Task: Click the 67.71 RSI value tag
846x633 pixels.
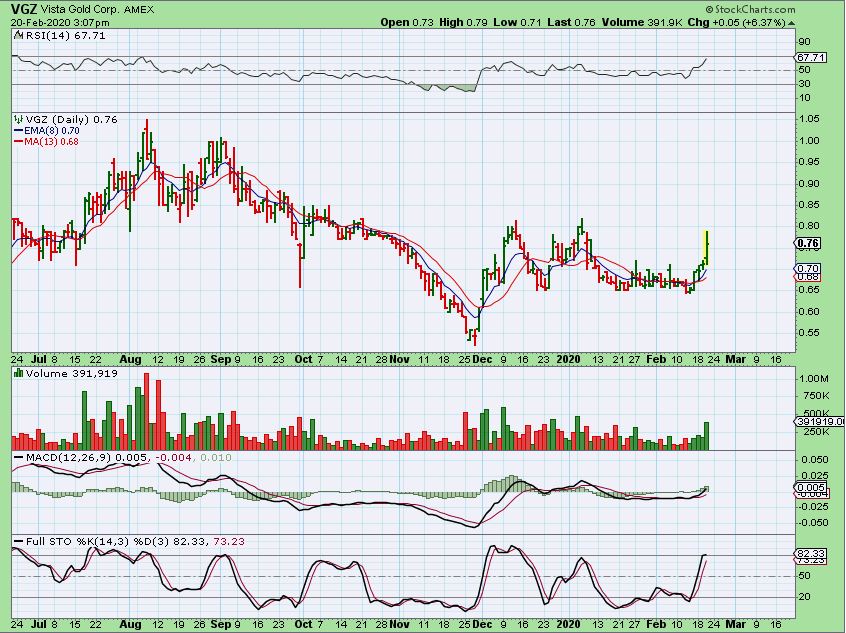Action: coord(810,57)
